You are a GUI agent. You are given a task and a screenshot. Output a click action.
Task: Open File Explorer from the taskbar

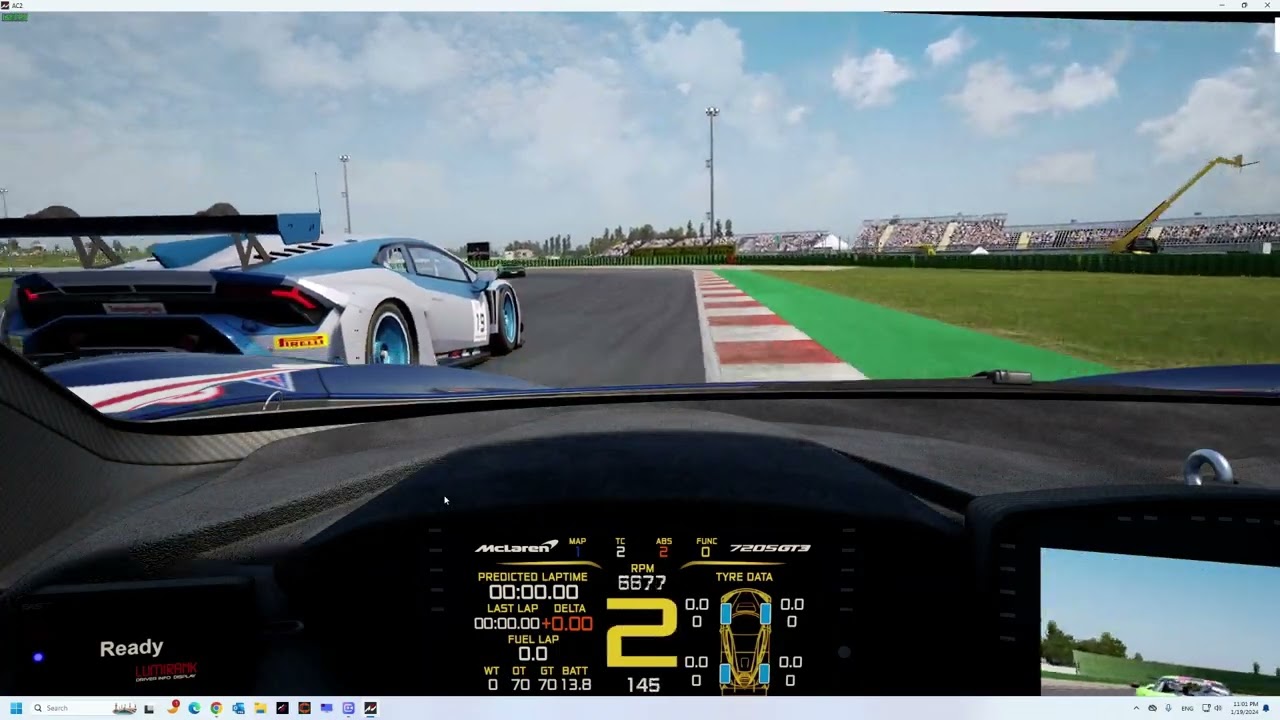[260, 708]
